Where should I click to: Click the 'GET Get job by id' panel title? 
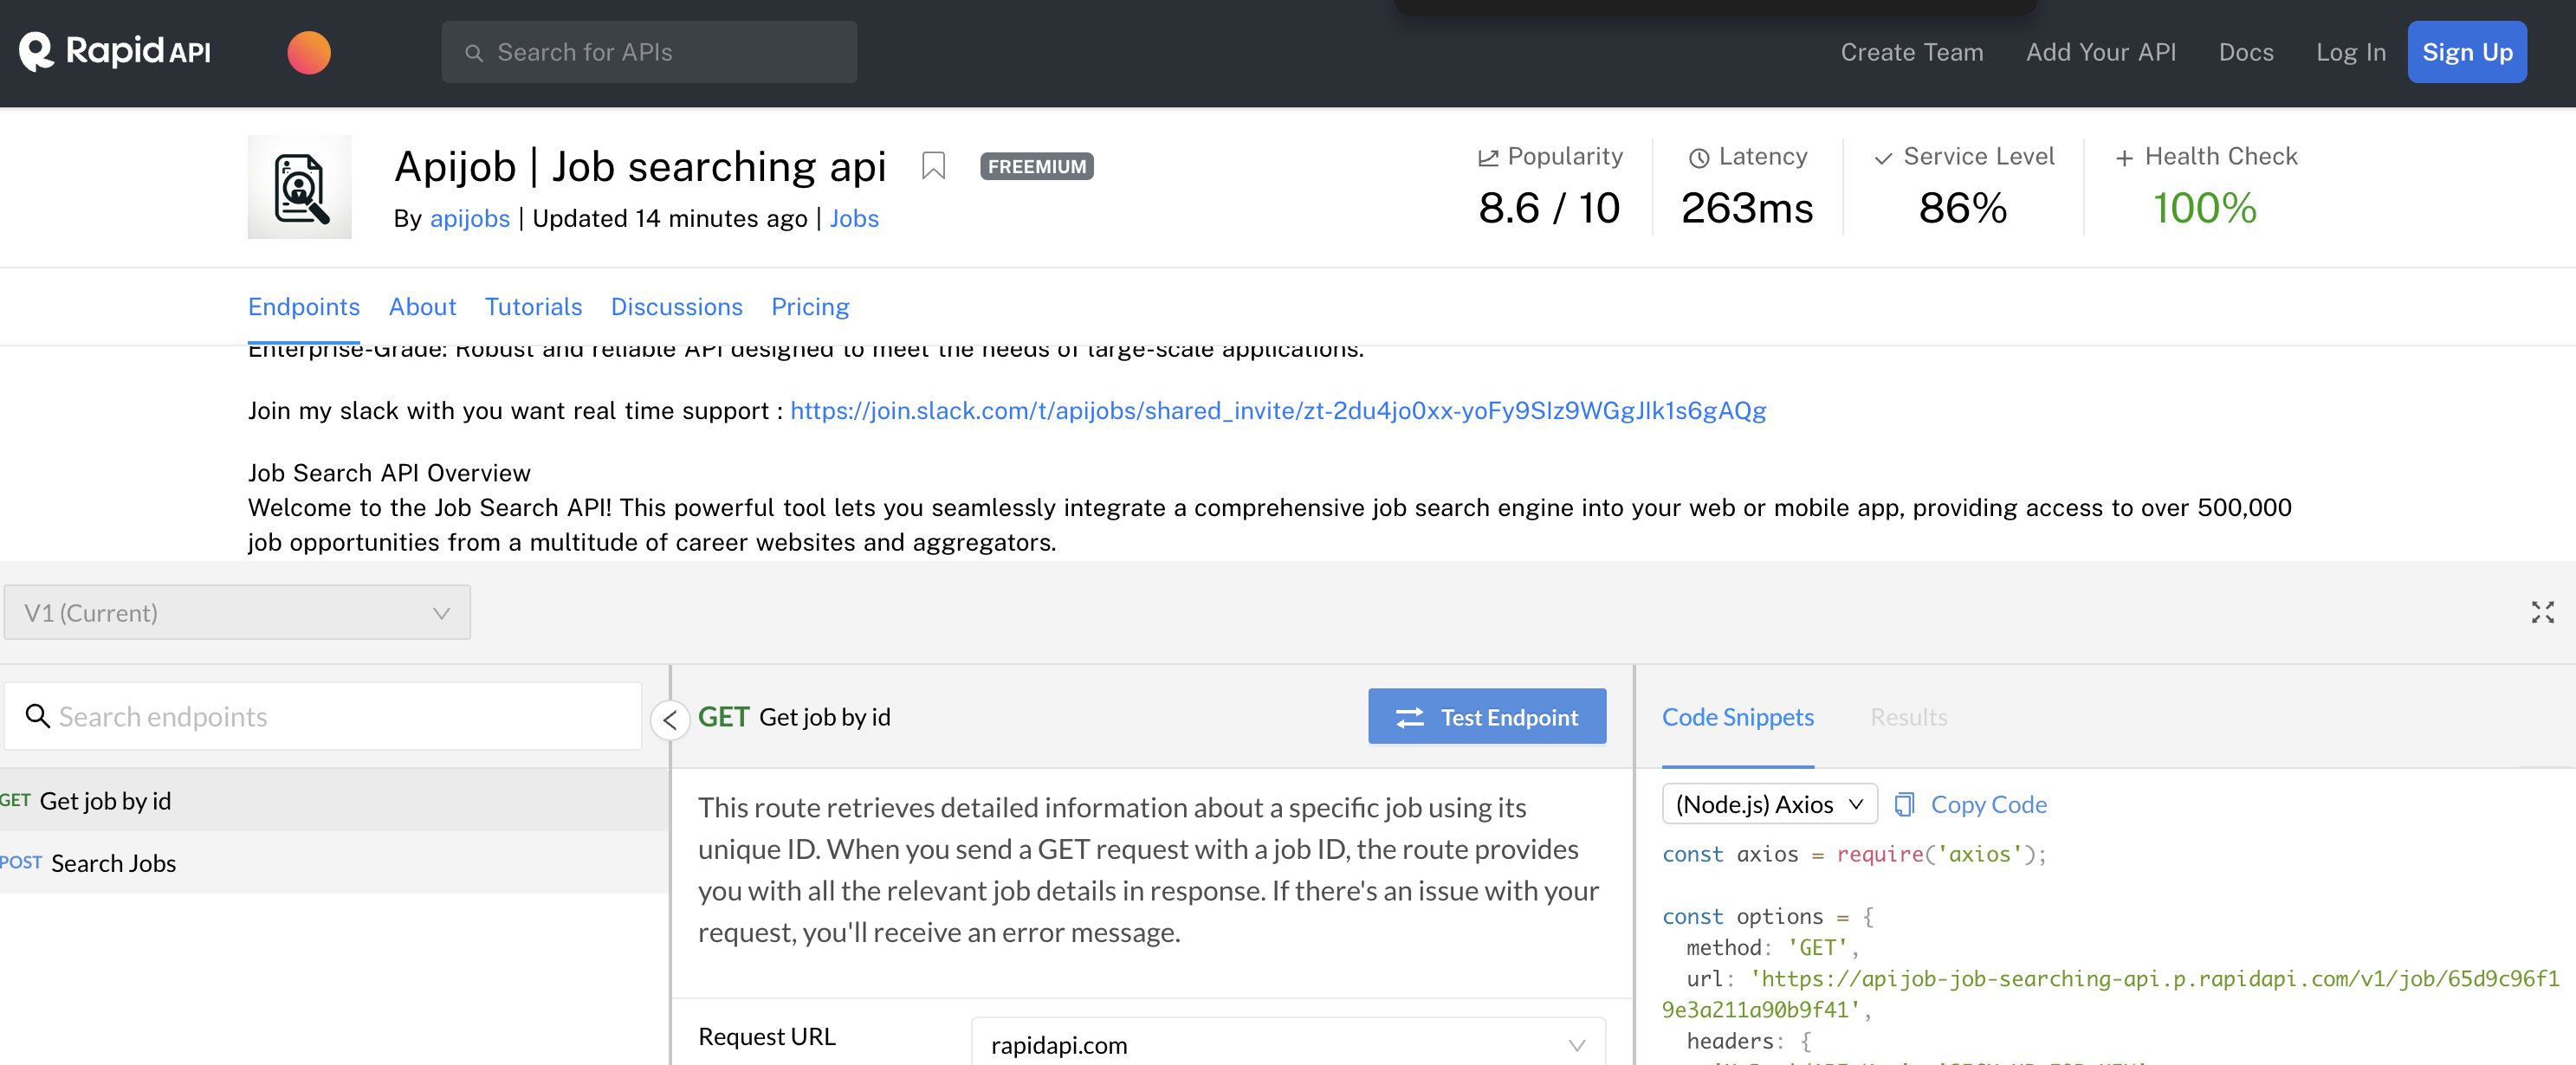pyautogui.click(x=794, y=717)
